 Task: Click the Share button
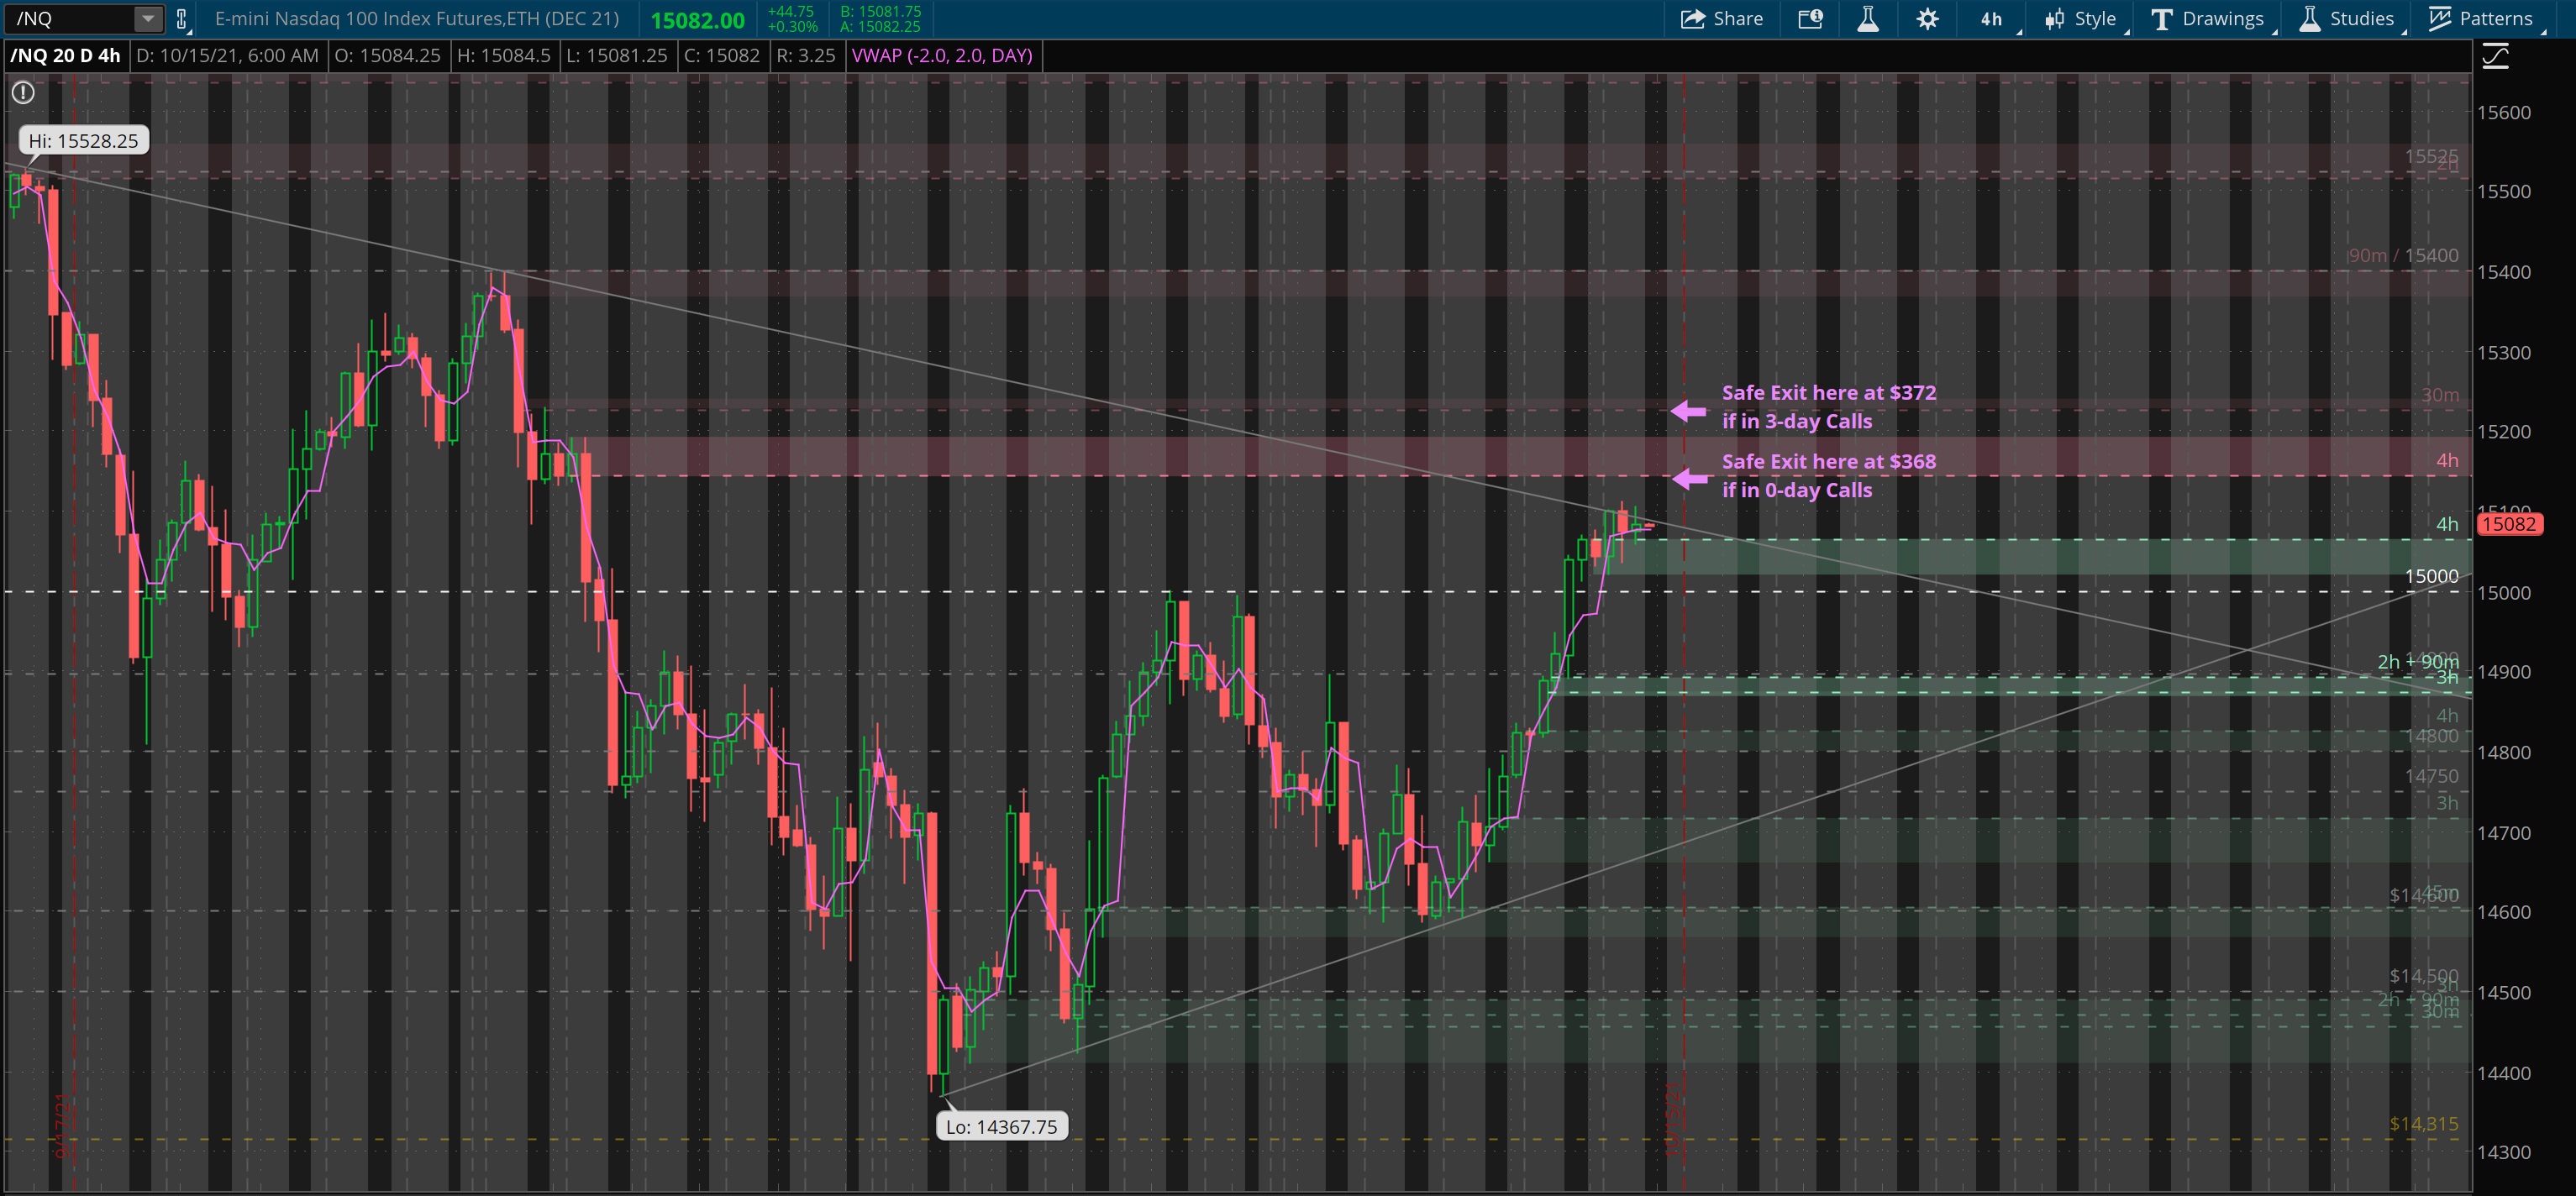pos(1721,19)
